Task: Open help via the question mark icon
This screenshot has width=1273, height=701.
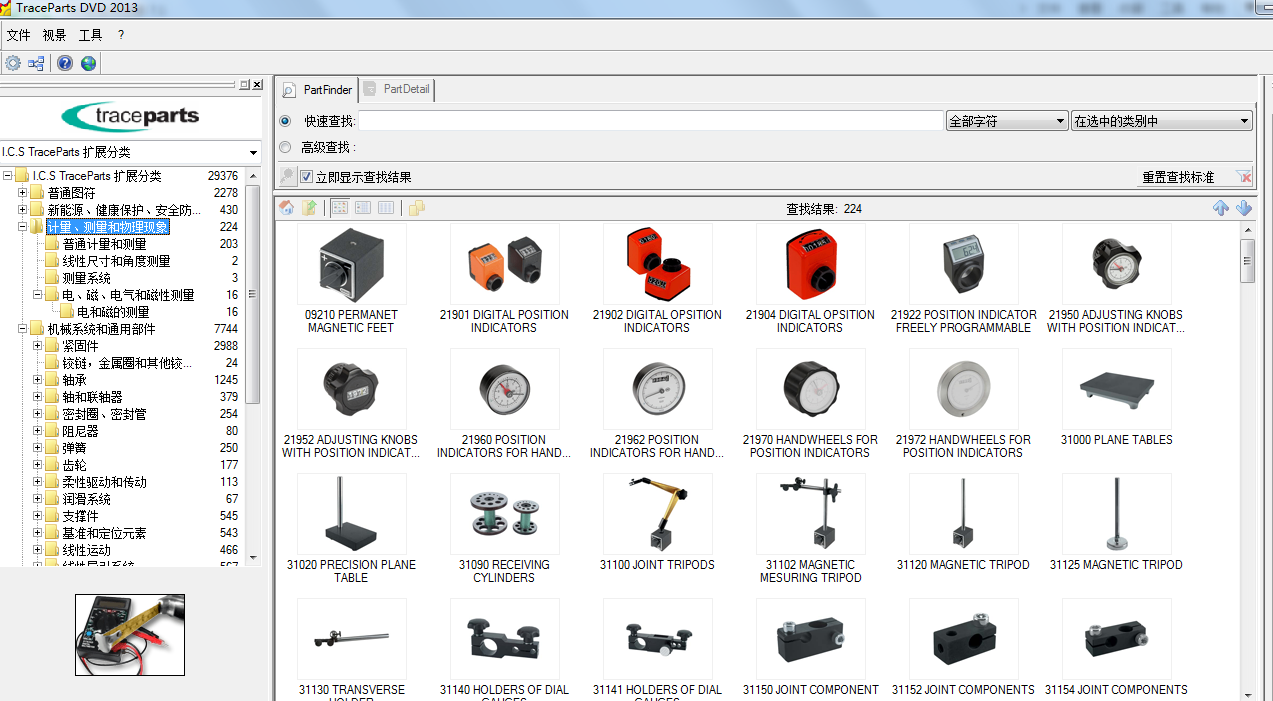Action: tap(64, 63)
